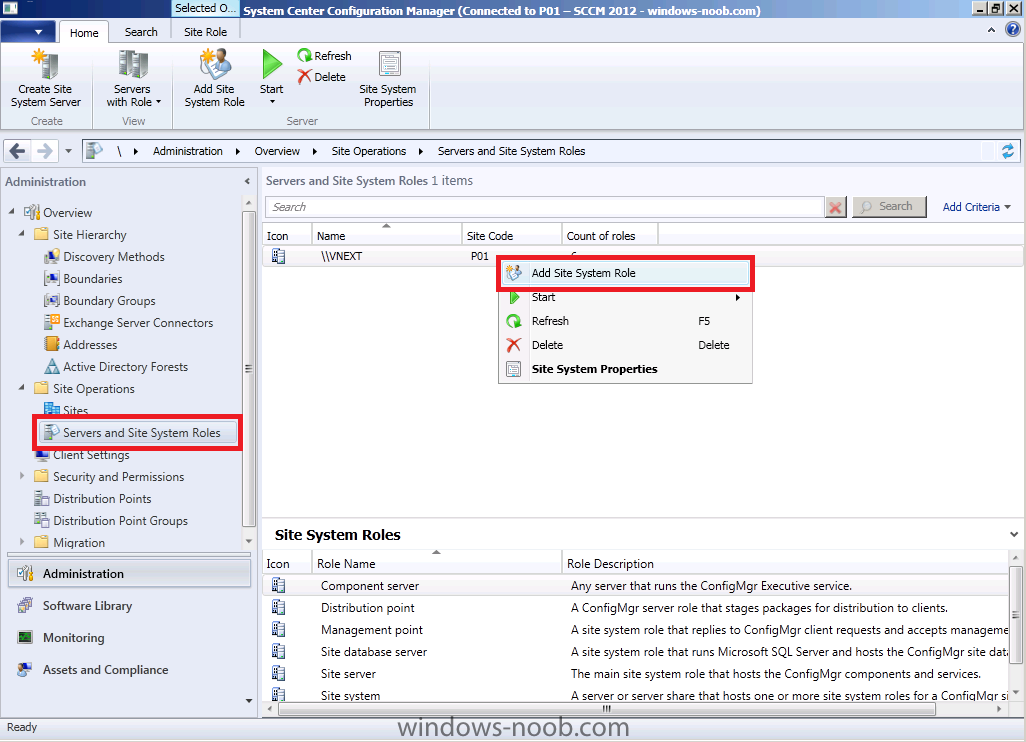Viewport: 1026px width, 742px height.
Task: Open the application menu dropdown button
Action: pos(28,32)
